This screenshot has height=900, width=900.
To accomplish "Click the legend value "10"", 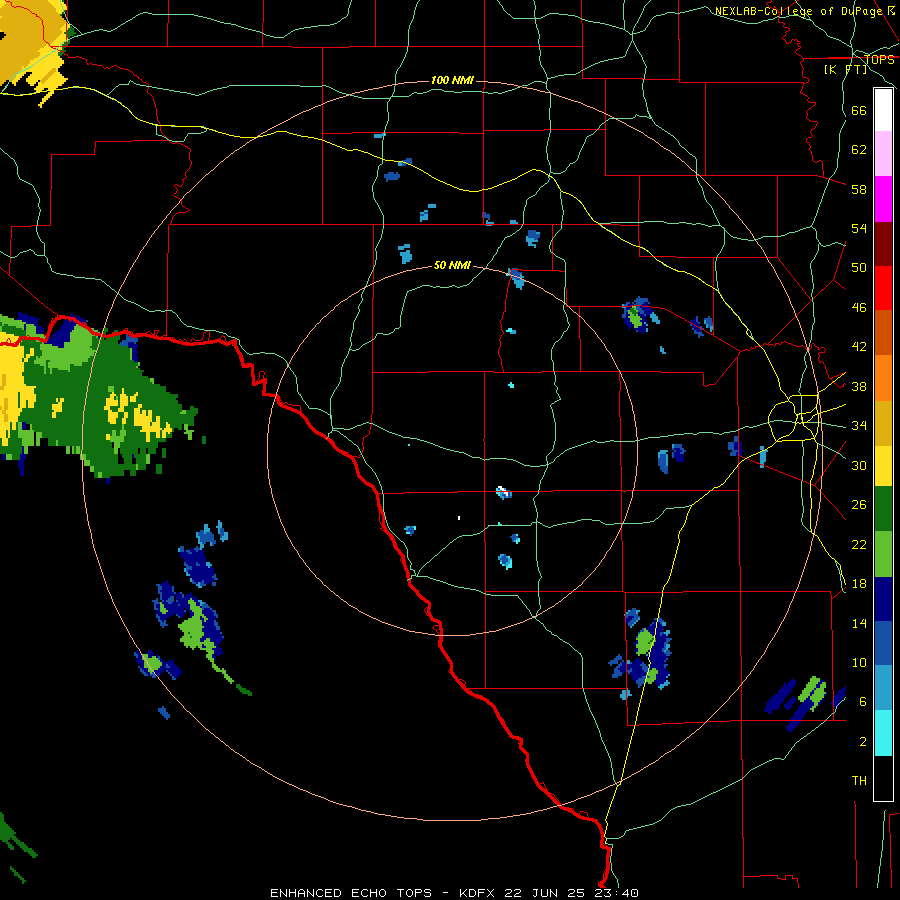I will (859, 662).
